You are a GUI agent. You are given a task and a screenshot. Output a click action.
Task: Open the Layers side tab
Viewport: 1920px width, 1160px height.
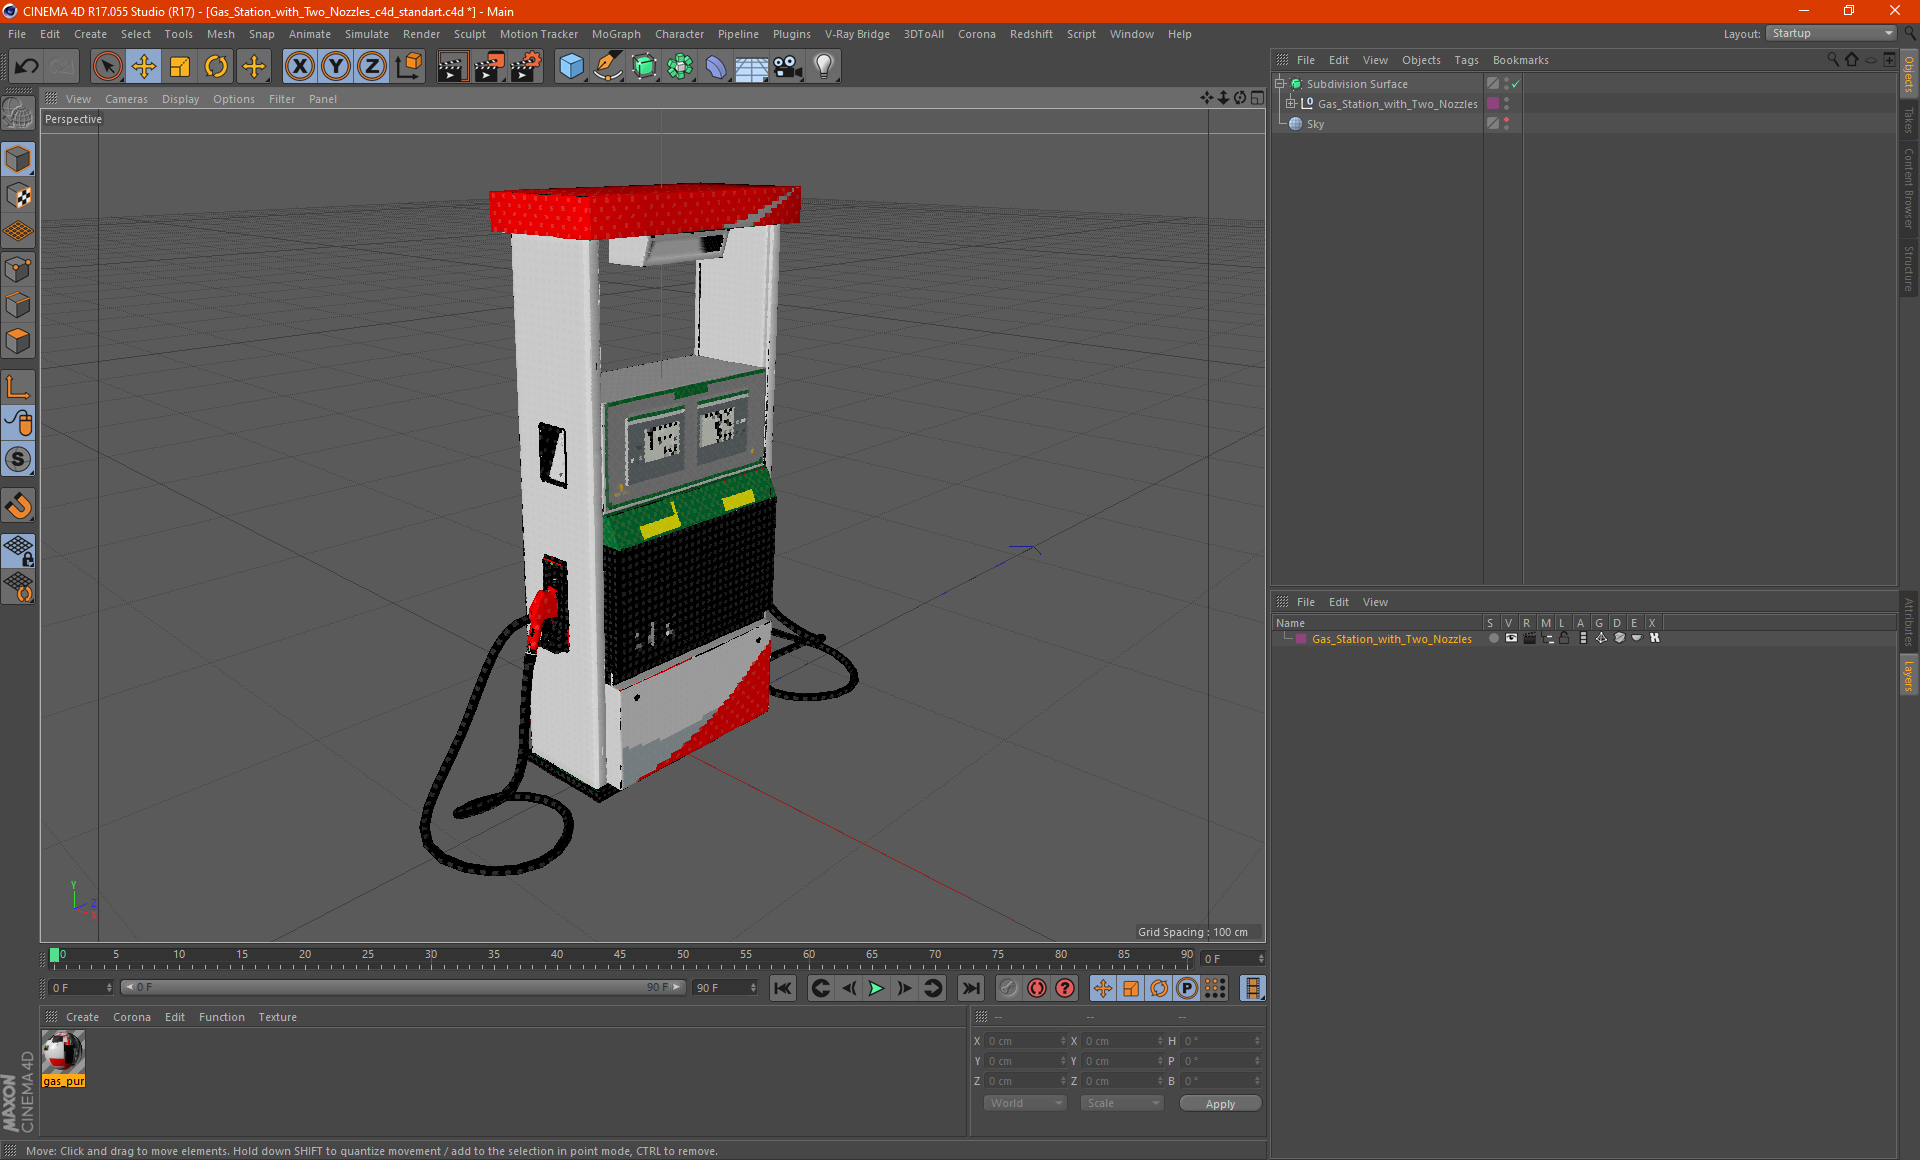pos(1908,675)
